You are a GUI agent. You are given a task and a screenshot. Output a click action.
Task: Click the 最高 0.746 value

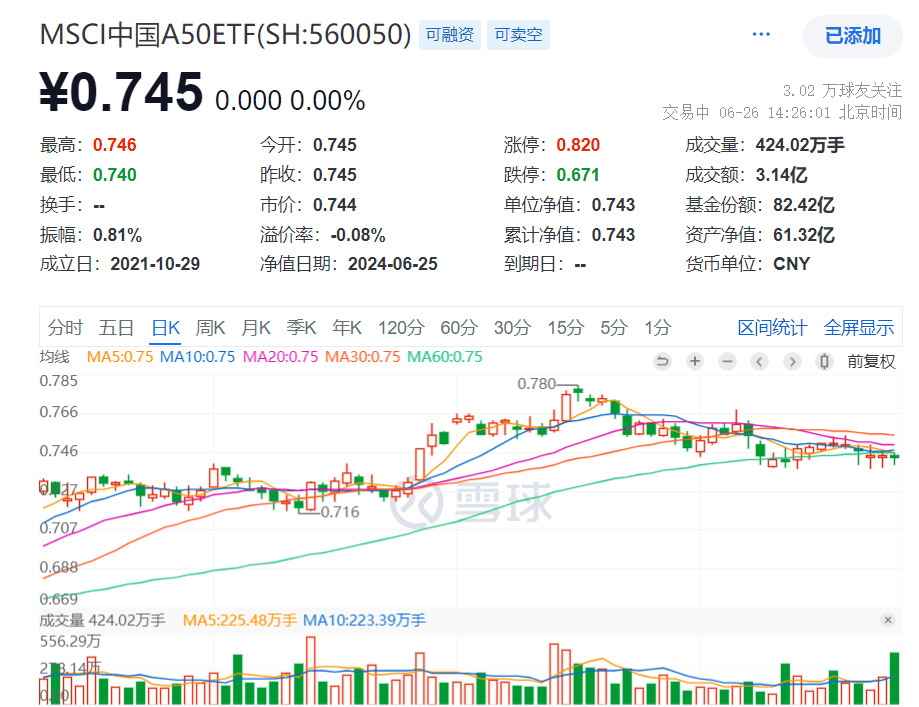click(115, 145)
